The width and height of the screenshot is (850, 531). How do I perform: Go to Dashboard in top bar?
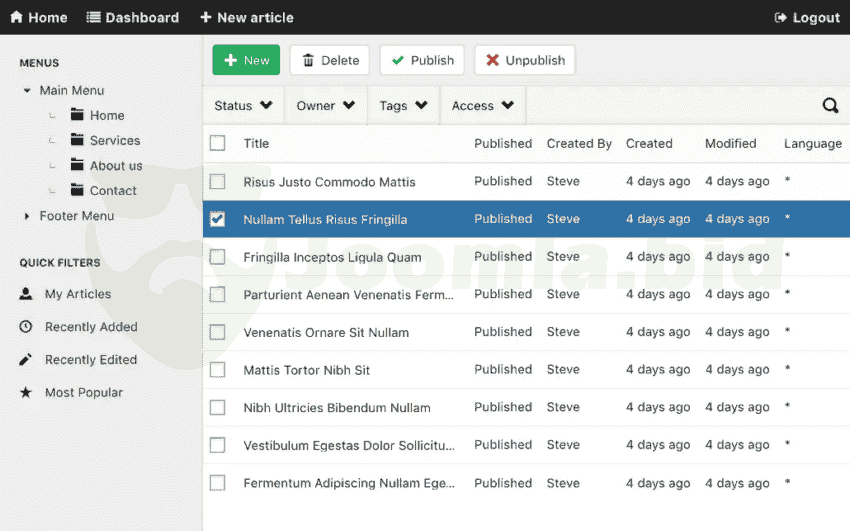(x=132, y=18)
